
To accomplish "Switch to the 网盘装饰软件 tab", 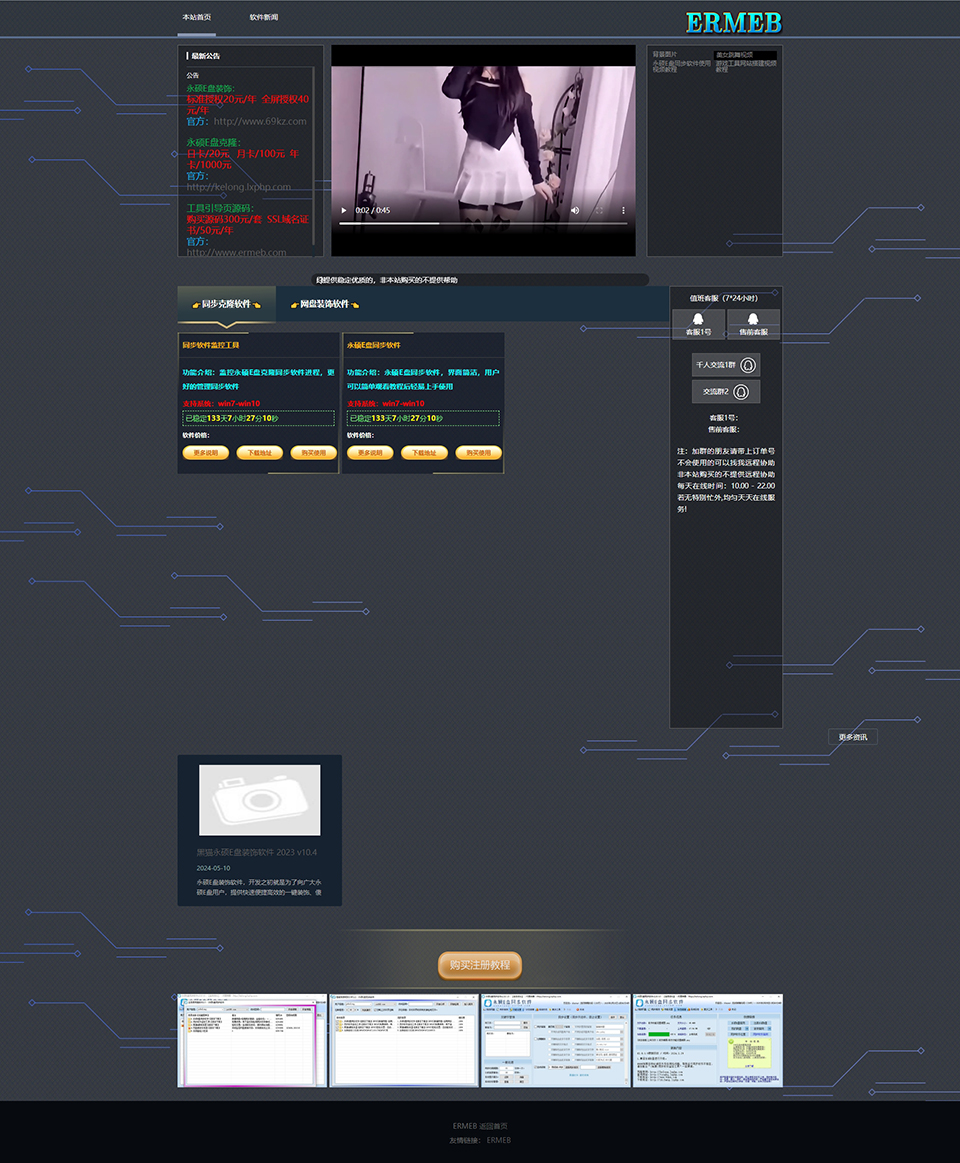I will point(325,304).
